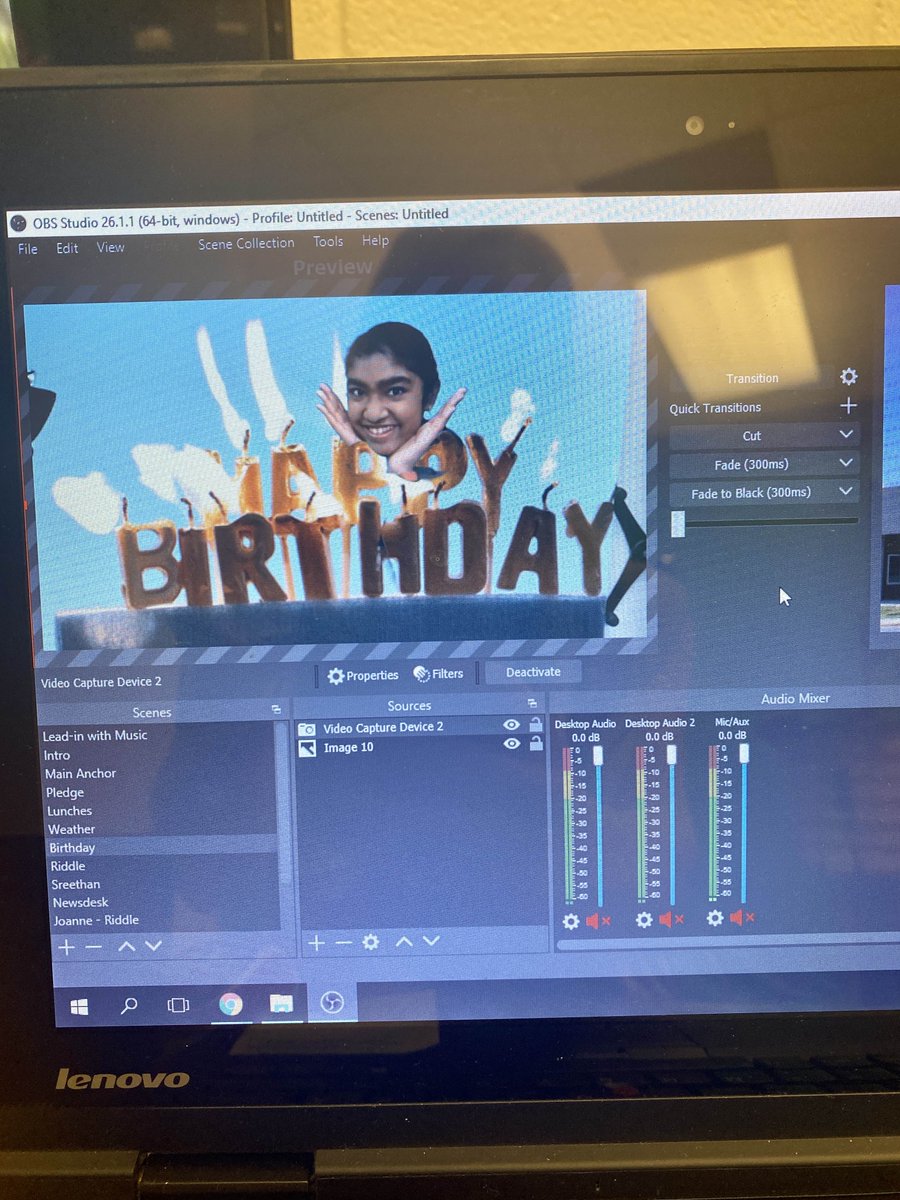Remove selected source with minus icon
Viewport: 900px width, 1200px height.
click(x=343, y=942)
